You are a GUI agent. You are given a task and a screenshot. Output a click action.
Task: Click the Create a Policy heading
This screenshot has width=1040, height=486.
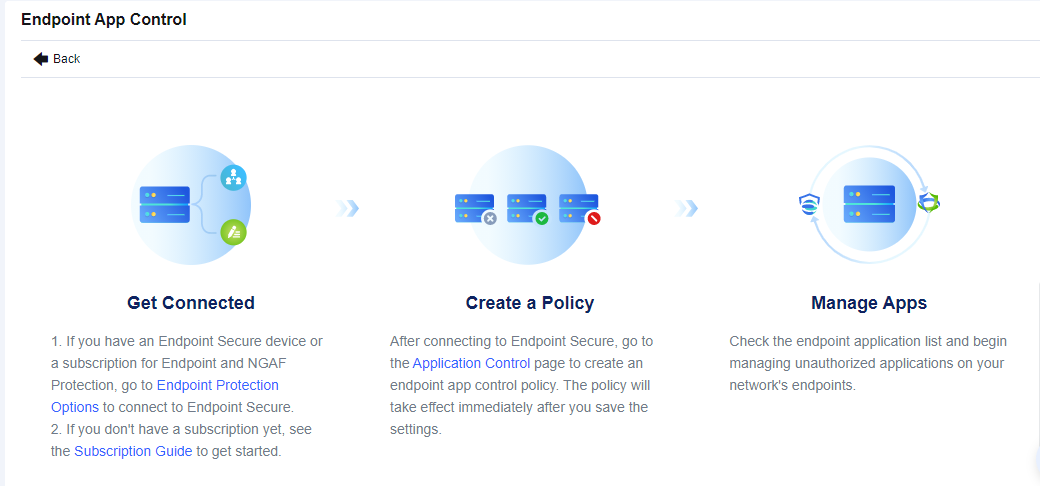click(530, 303)
